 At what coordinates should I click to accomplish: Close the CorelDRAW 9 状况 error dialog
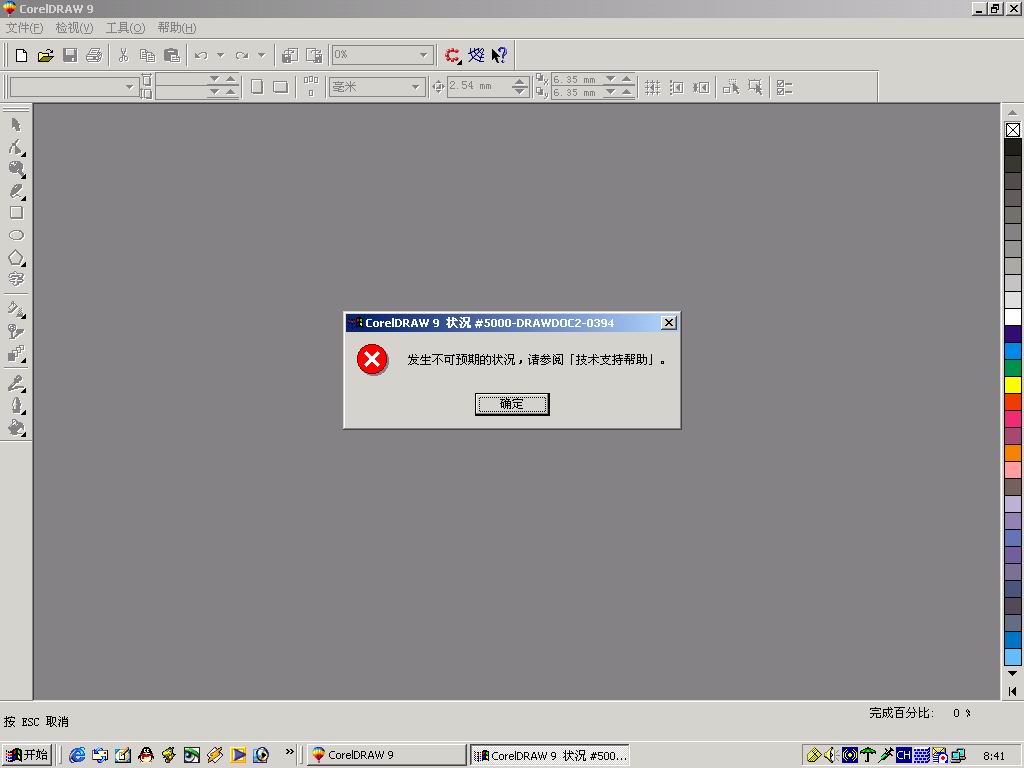[x=669, y=323]
